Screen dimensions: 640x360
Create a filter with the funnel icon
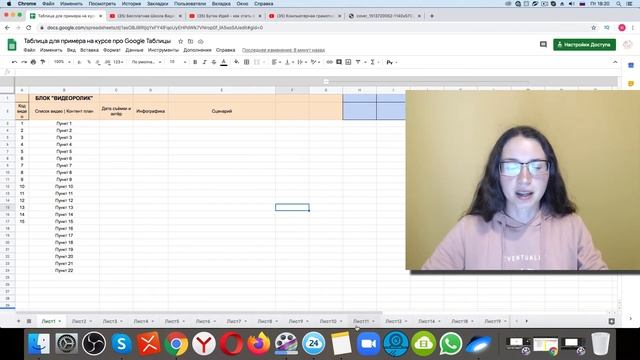358,62
